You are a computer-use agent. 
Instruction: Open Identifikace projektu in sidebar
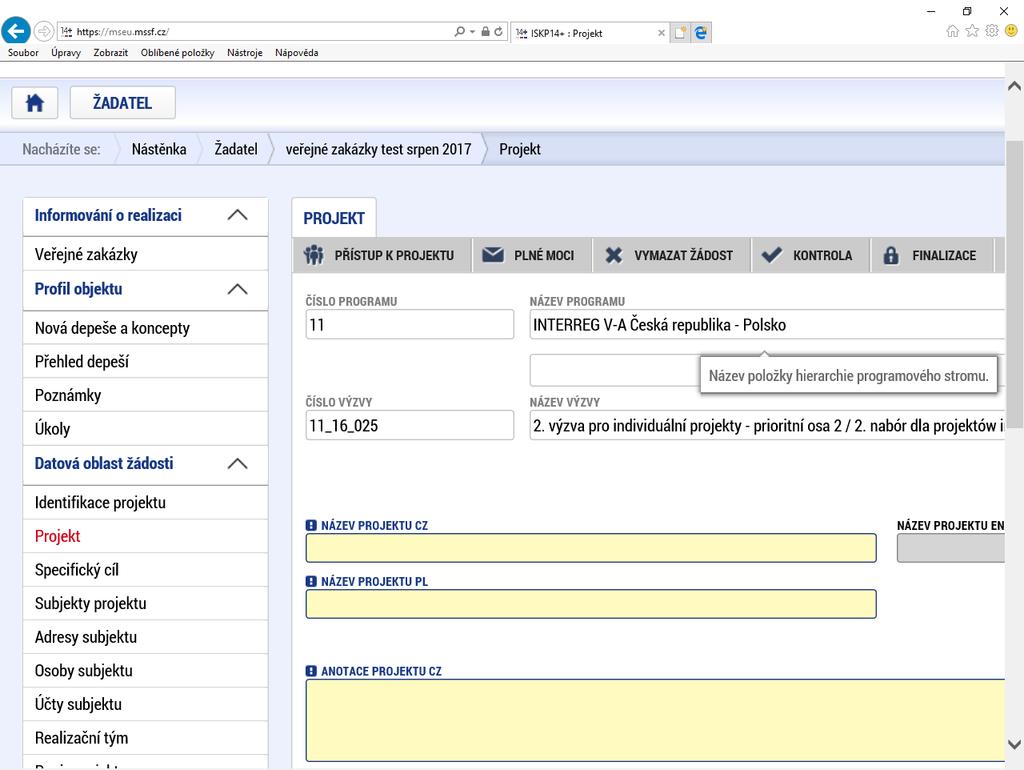[x=146, y=502]
